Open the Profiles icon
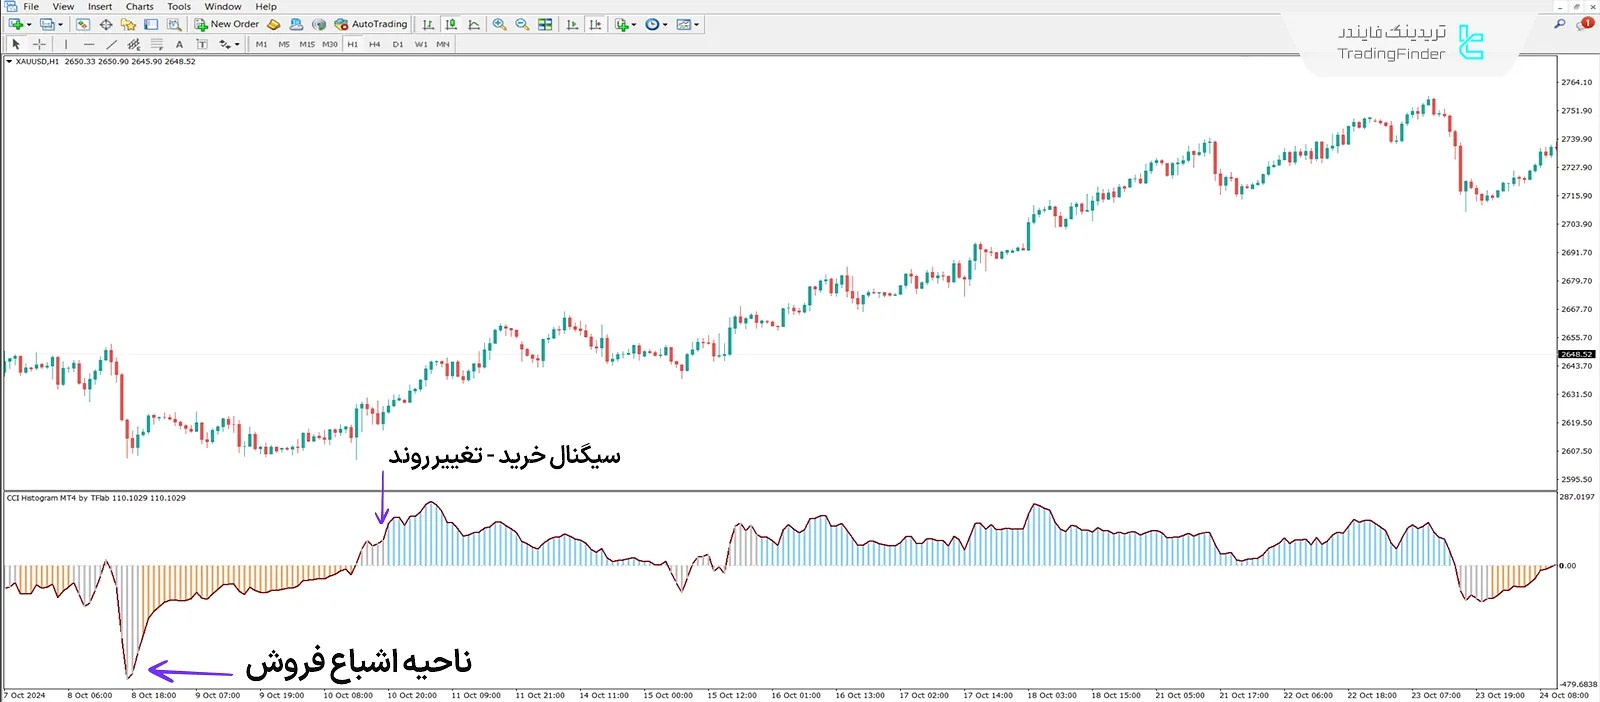This screenshot has width=1600, height=702. (x=47, y=24)
